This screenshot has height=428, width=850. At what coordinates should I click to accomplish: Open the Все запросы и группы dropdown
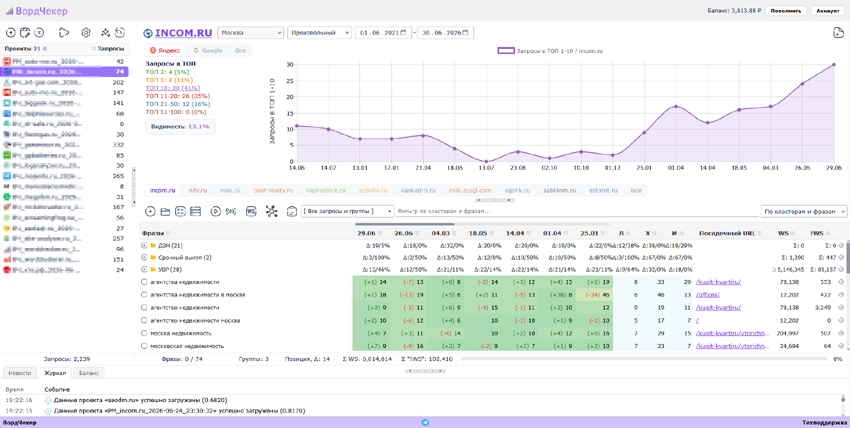(x=347, y=211)
